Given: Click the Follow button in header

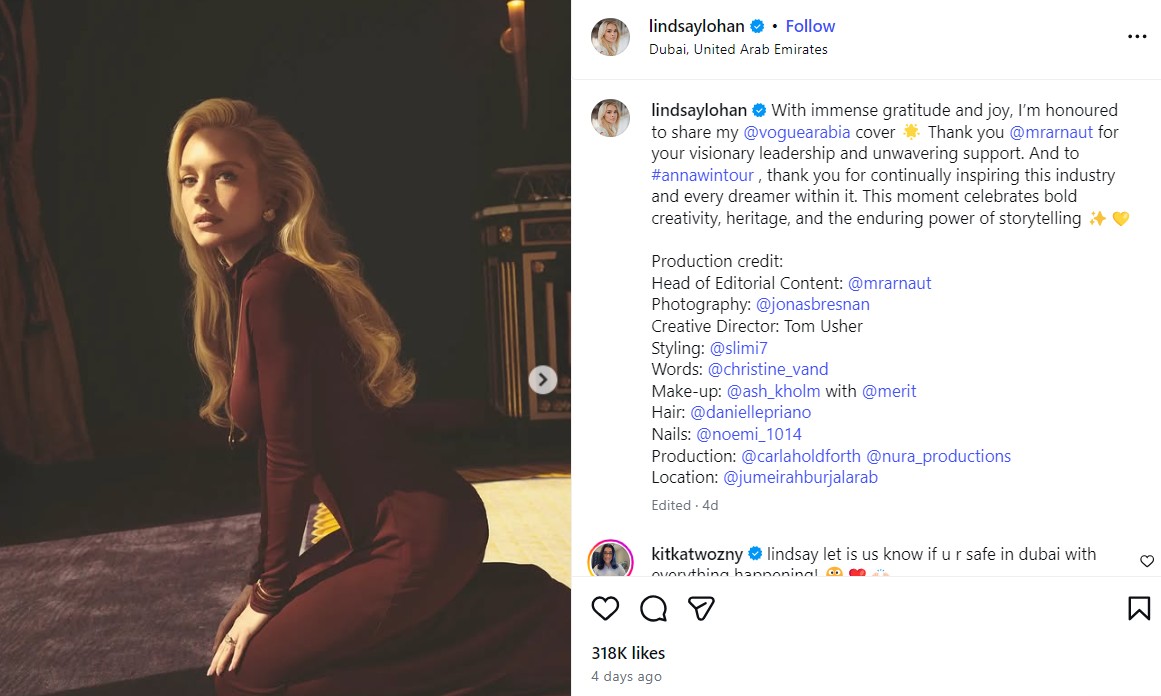Looking at the screenshot, I should tap(810, 26).
